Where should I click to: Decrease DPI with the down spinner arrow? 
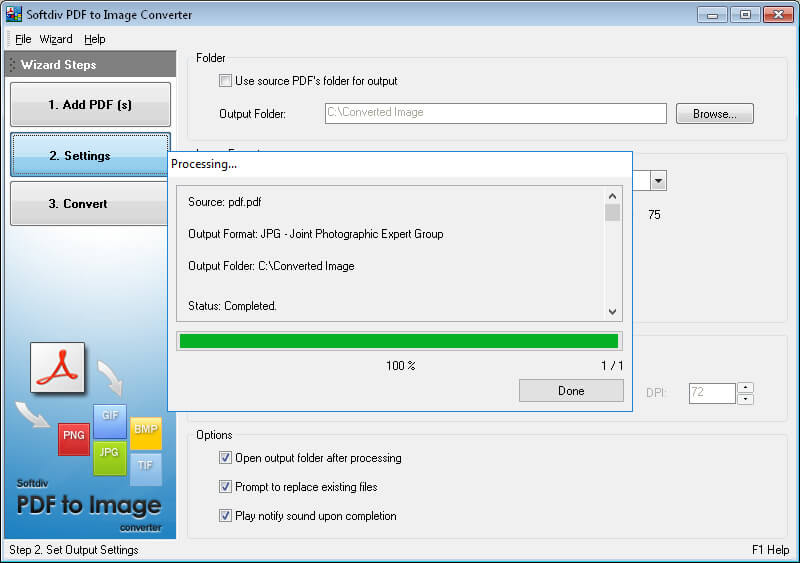[x=745, y=399]
